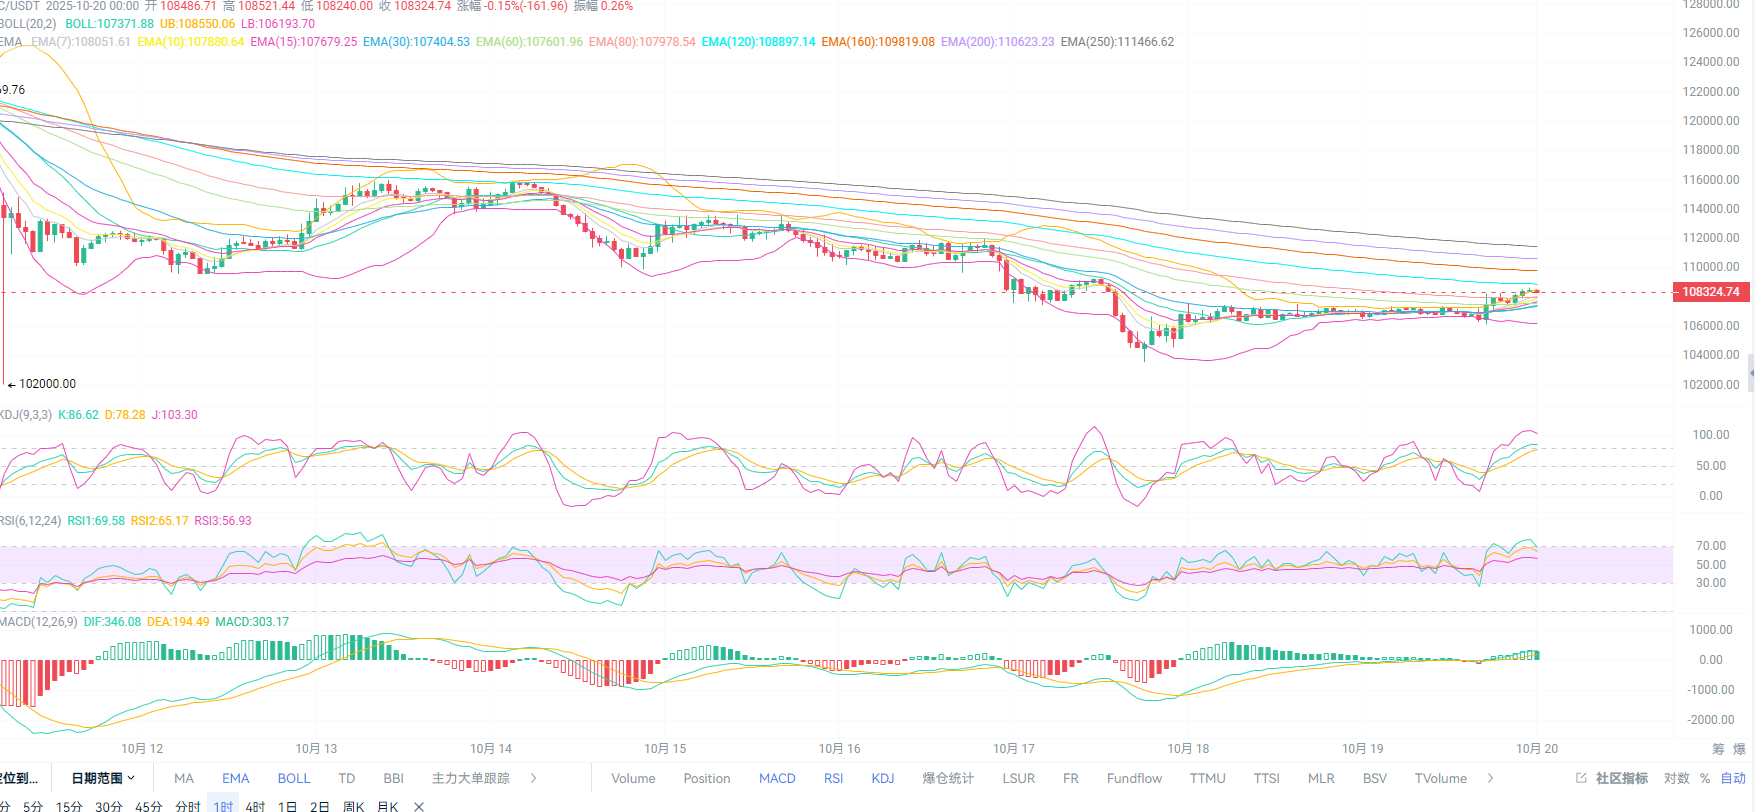Open community indicators via the edit icon
The width and height of the screenshot is (1756, 812).
coord(1581,778)
